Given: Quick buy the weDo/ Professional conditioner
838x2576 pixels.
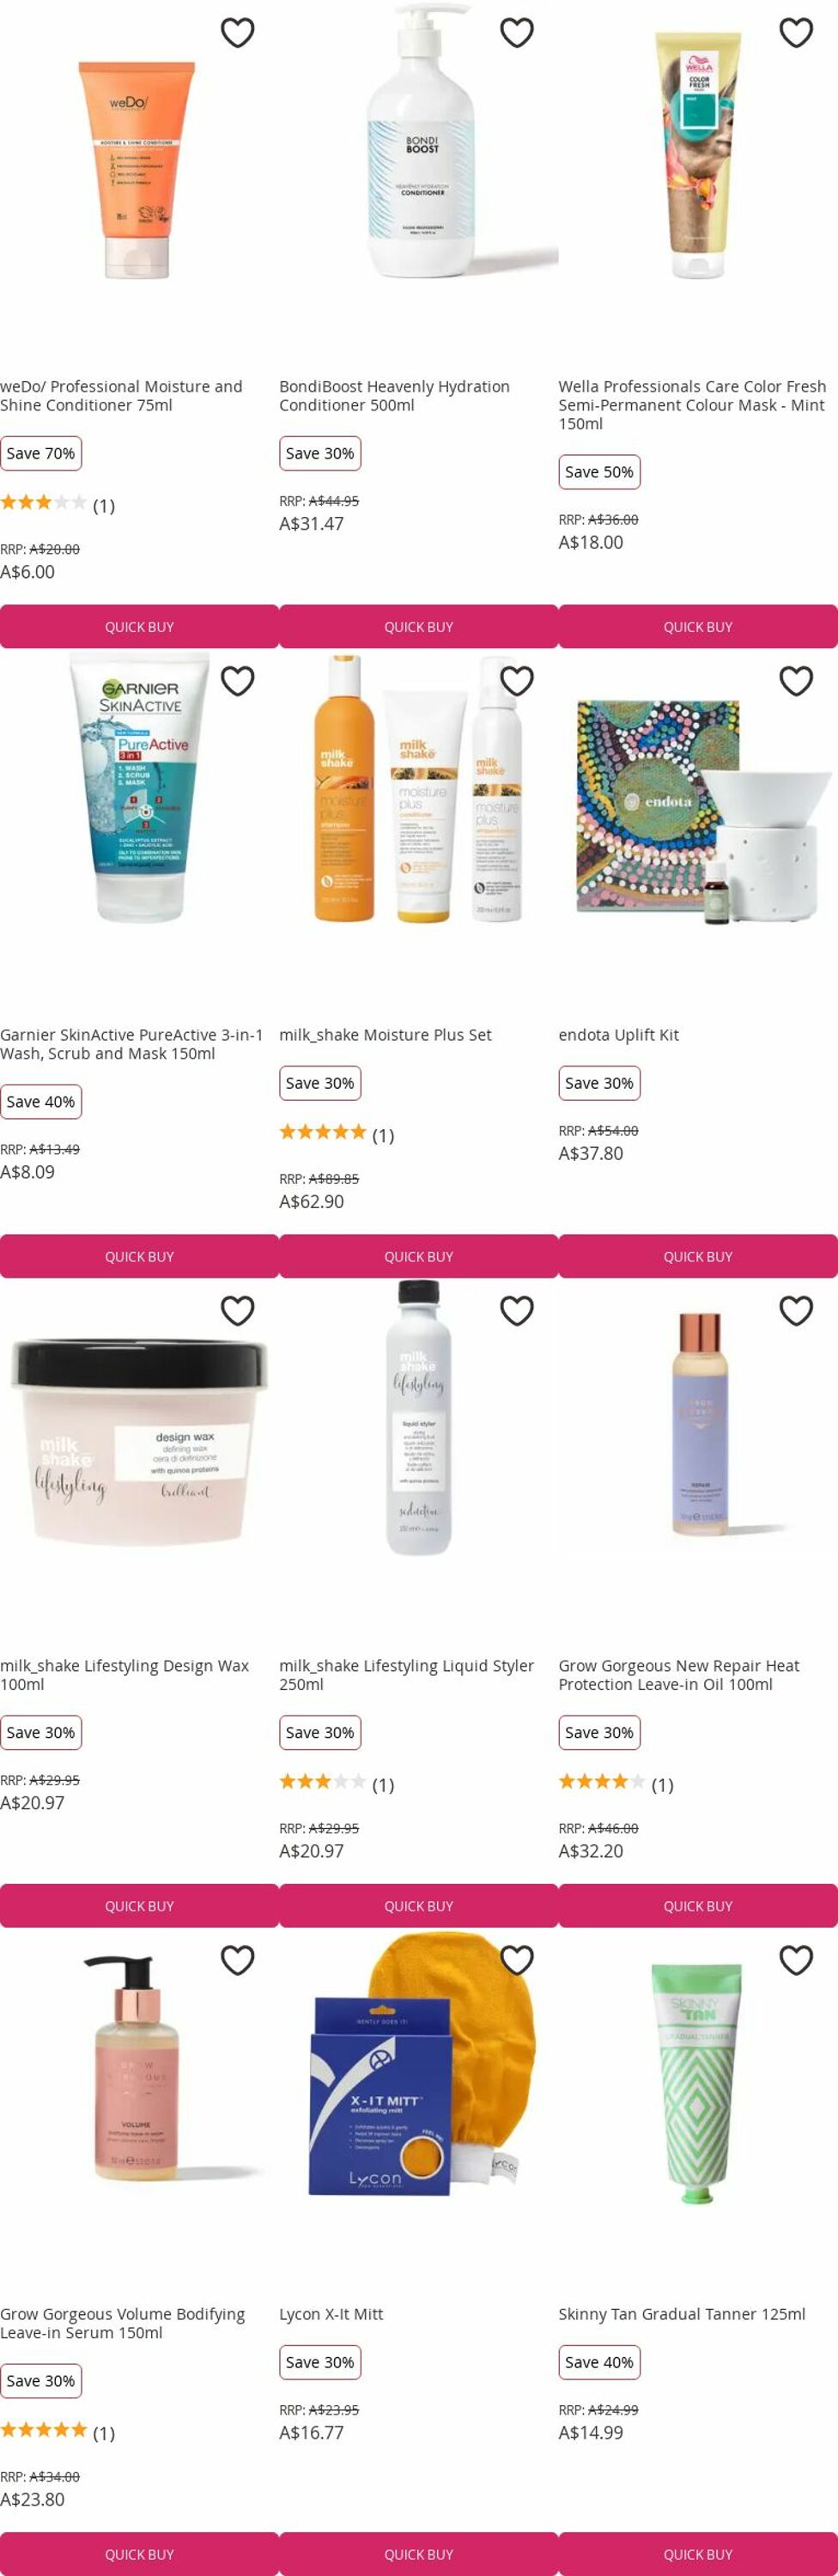Looking at the screenshot, I should pyautogui.click(x=139, y=626).
